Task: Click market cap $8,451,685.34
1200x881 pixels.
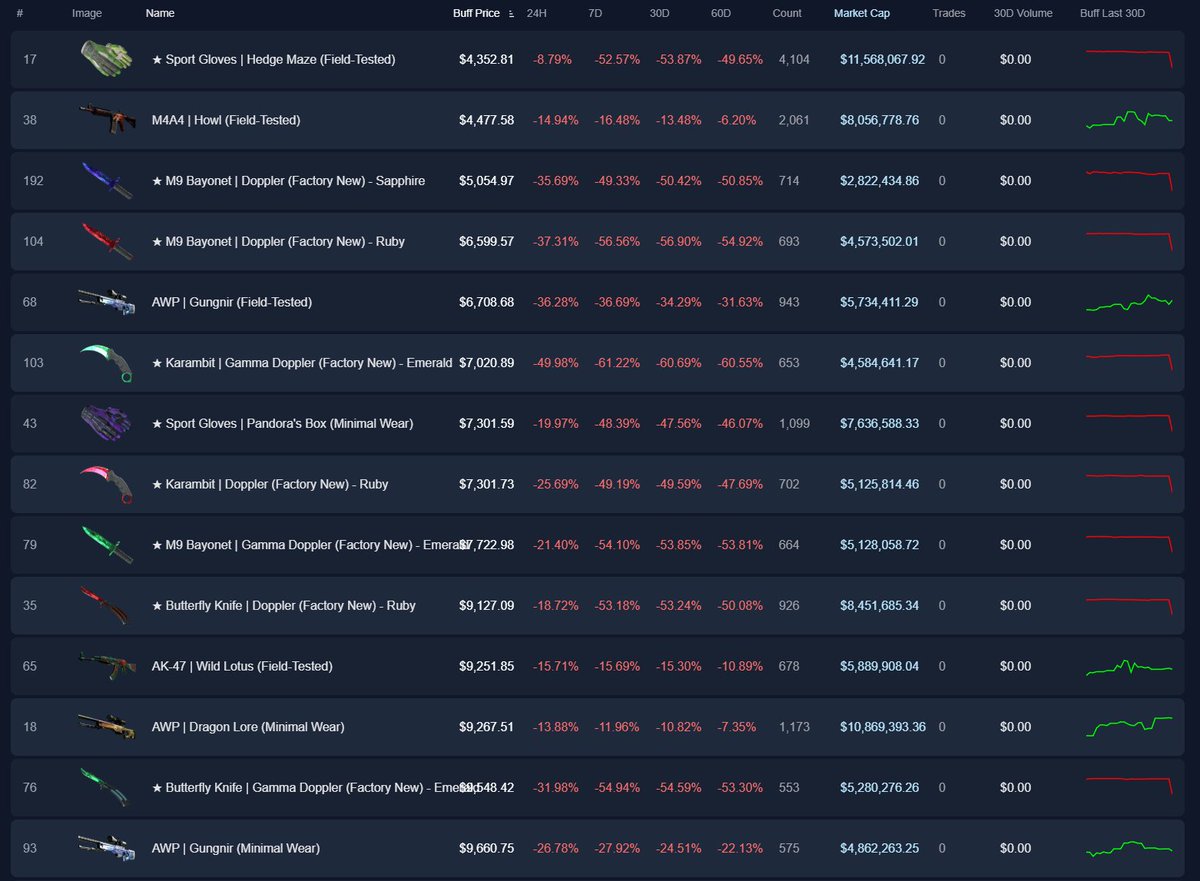Action: coord(879,605)
